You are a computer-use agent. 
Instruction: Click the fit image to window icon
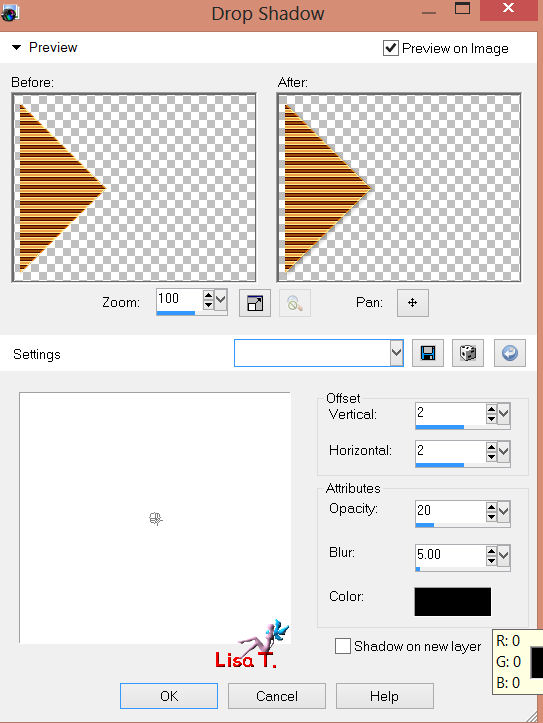click(255, 303)
